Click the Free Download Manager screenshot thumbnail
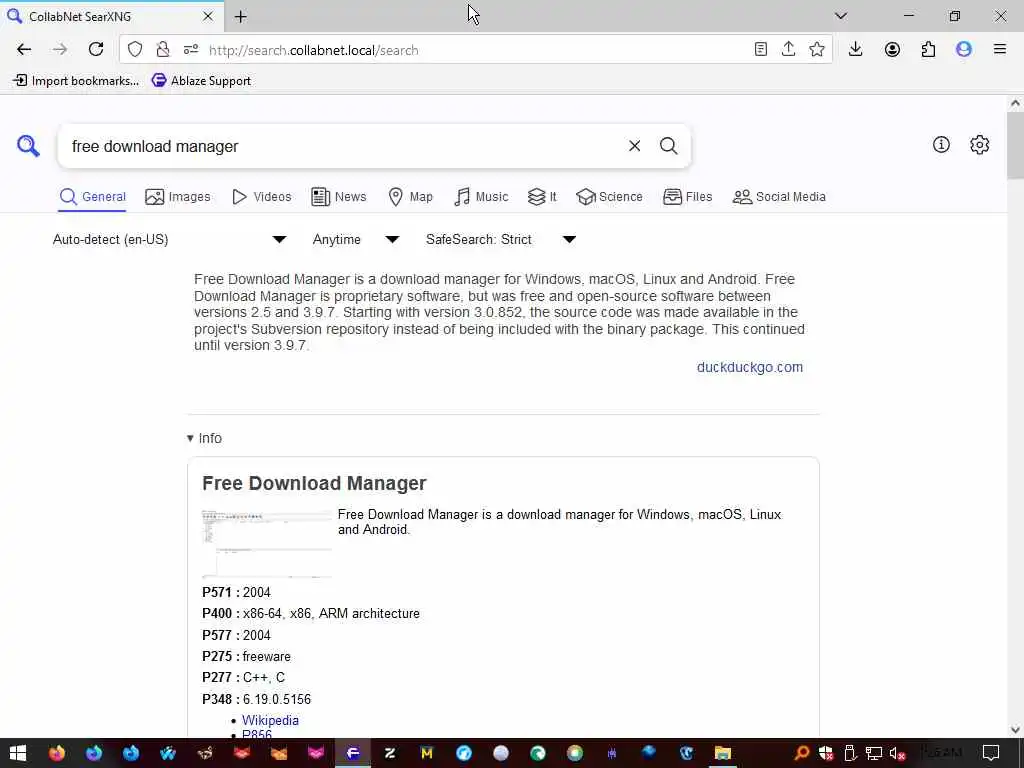This screenshot has height=768, width=1024. point(266,544)
